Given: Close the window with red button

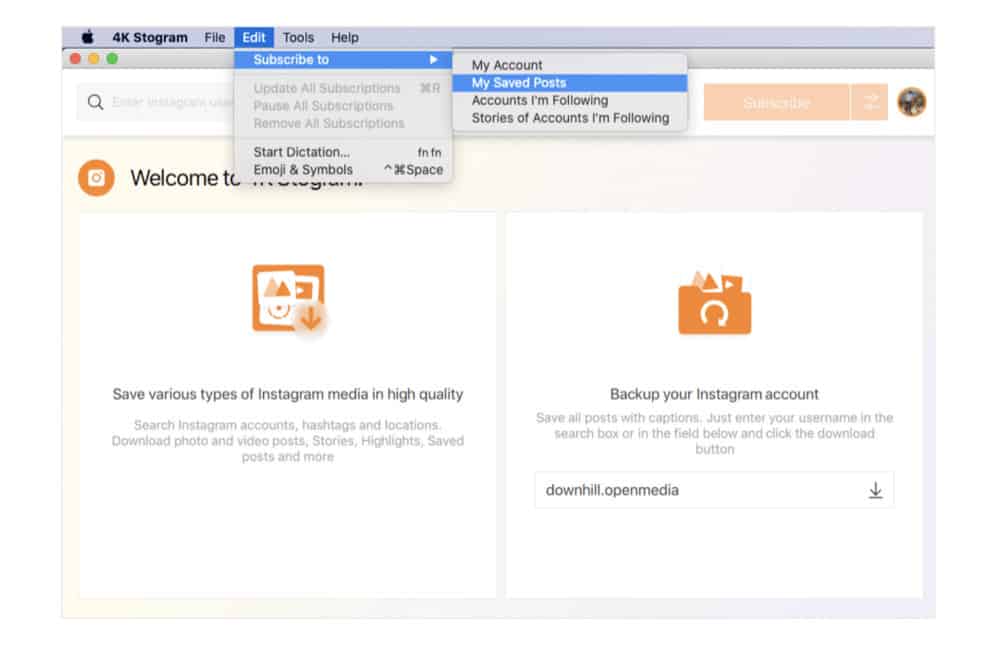Looking at the screenshot, I should click(x=75, y=59).
